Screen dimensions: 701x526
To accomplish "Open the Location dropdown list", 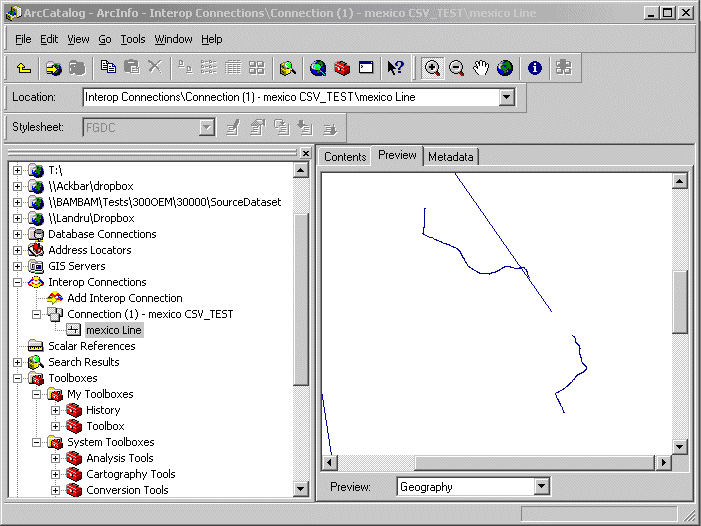I will point(506,98).
